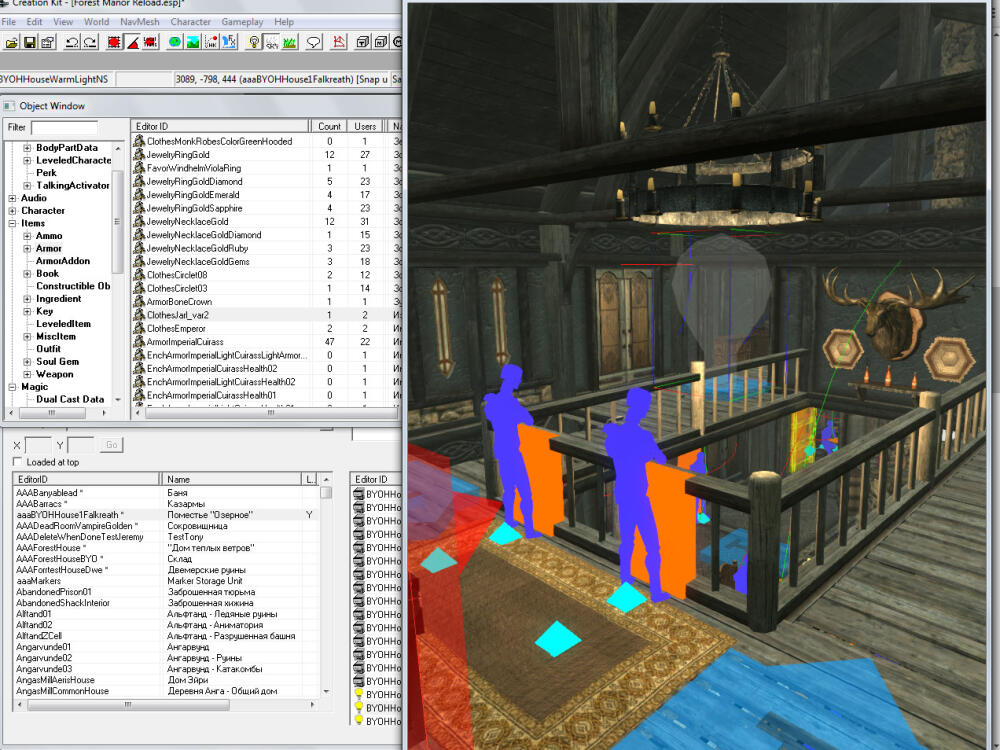
Task: Expand the BodyPartData tree node
Action: [x=27, y=148]
